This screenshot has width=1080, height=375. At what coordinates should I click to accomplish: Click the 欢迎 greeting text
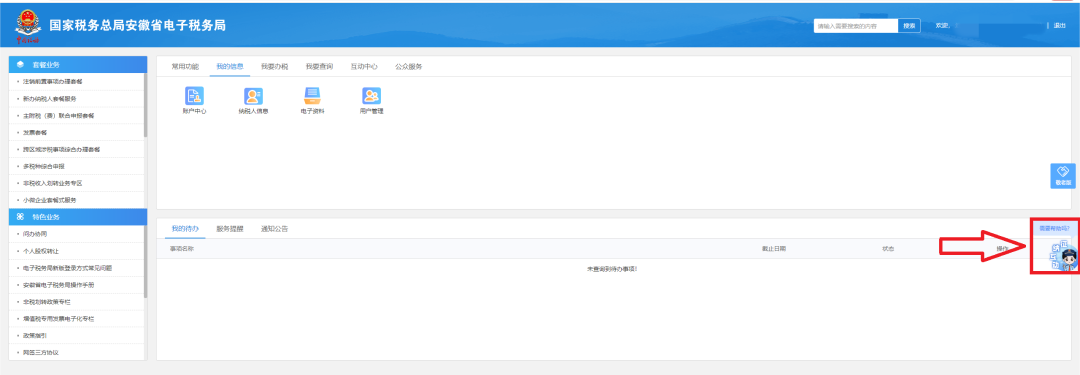942,26
